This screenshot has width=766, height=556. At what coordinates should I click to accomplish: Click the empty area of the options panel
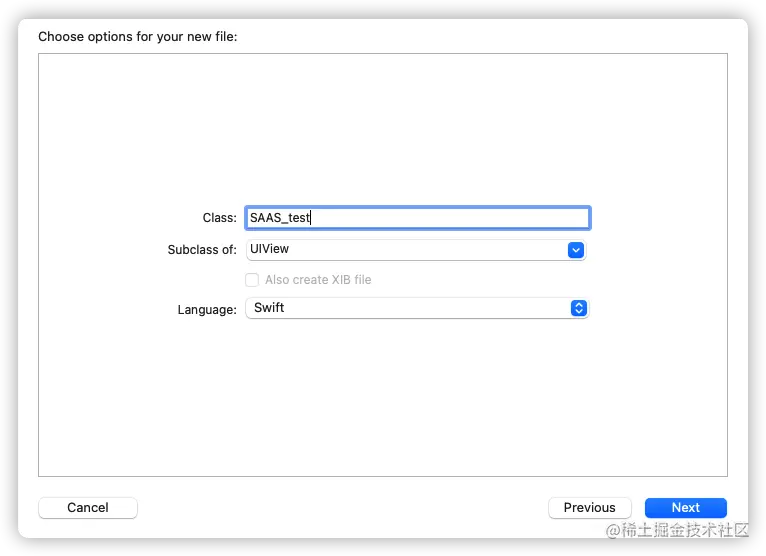[382, 400]
